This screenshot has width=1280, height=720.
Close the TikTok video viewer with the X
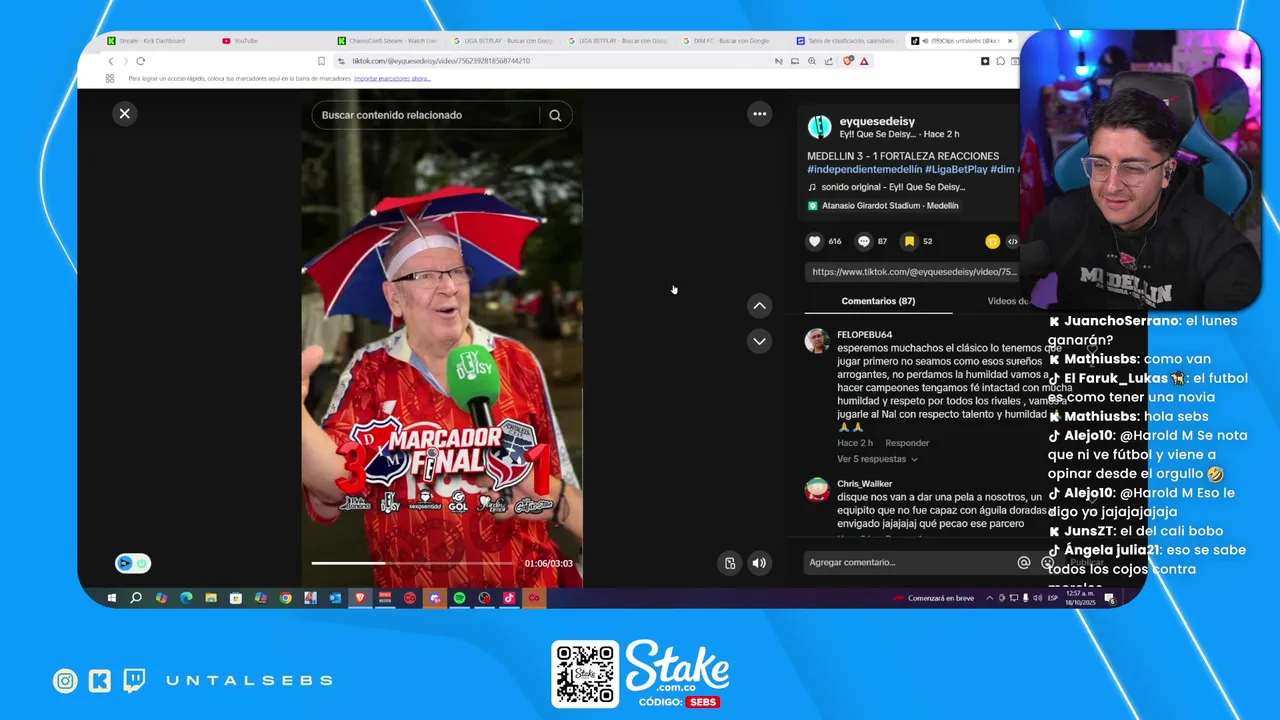pyautogui.click(x=125, y=114)
